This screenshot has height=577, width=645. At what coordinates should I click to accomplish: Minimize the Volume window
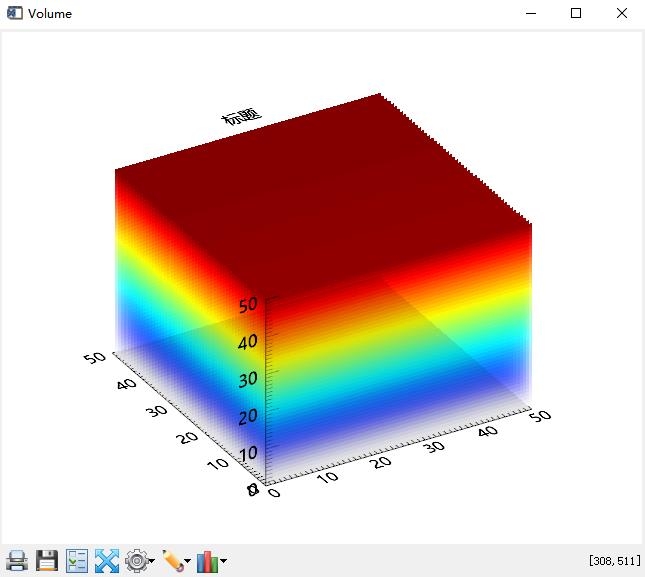pos(530,14)
